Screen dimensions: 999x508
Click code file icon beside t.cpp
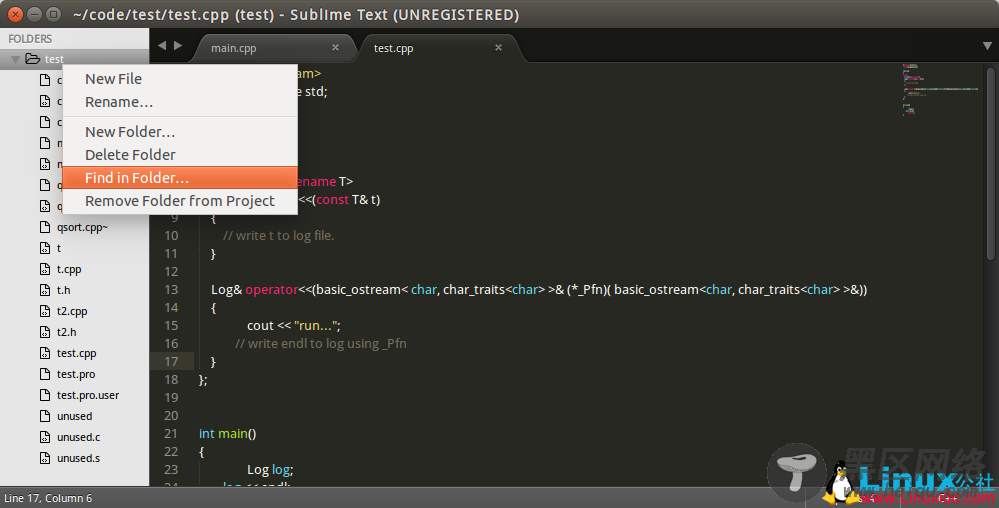coord(45,270)
